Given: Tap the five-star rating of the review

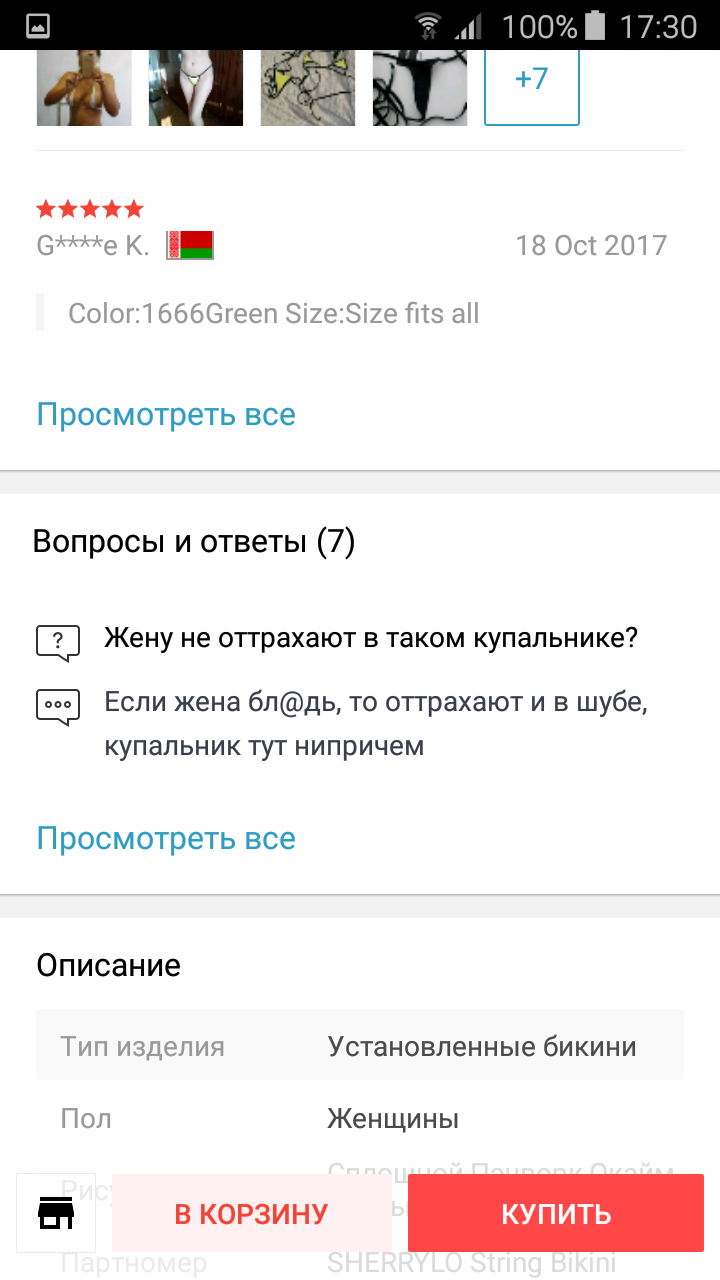Looking at the screenshot, I should [x=90, y=209].
